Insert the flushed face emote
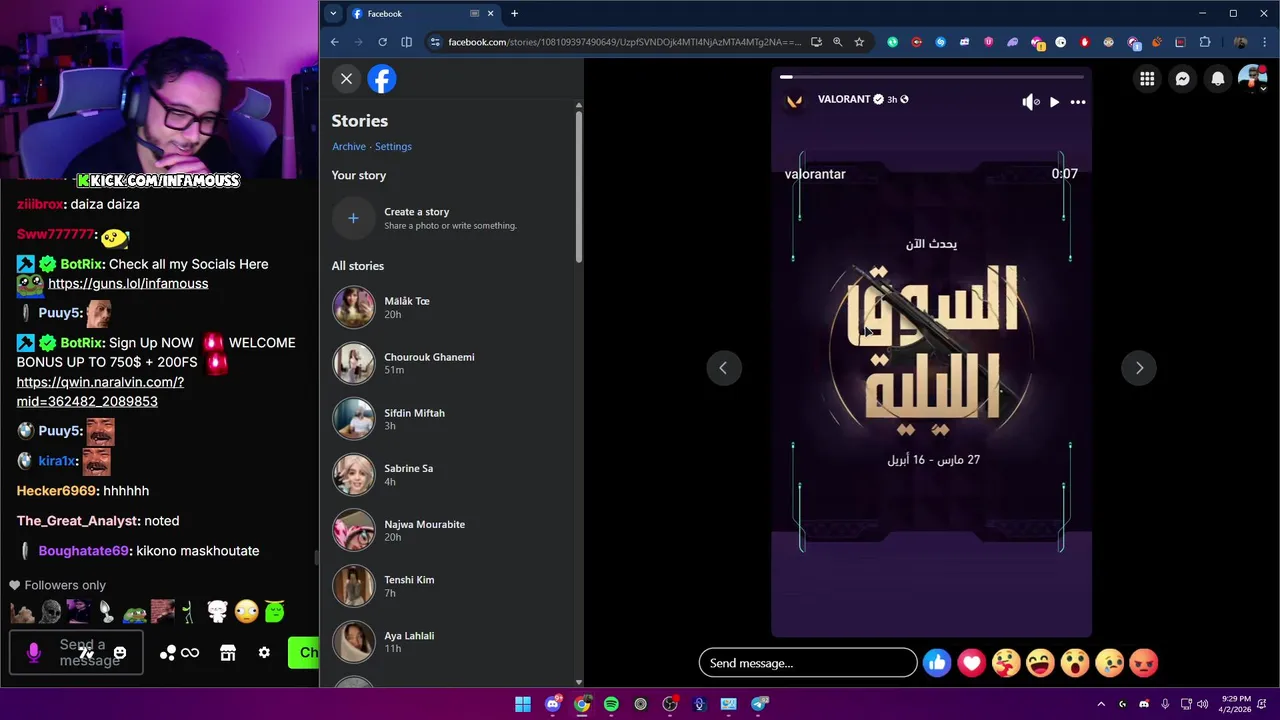Image resolution: width=1280 pixels, height=720 pixels. click(x=246, y=612)
